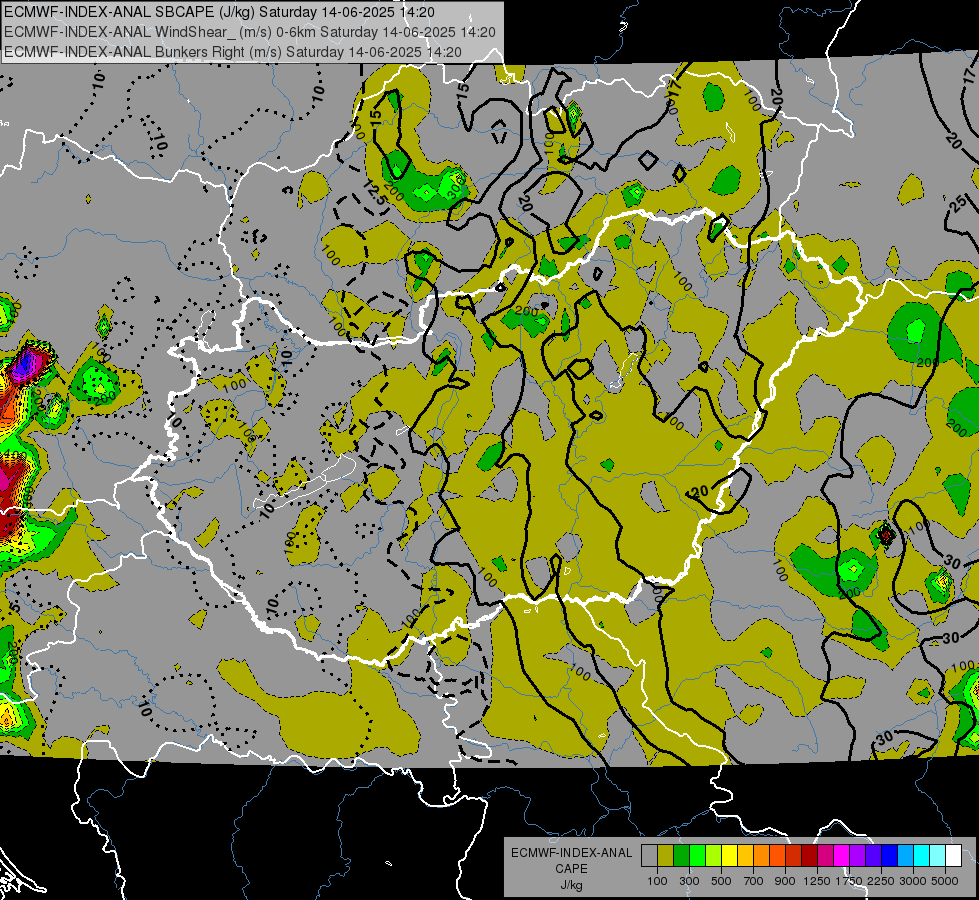Click the J/kg unit label in legend

click(x=571, y=885)
